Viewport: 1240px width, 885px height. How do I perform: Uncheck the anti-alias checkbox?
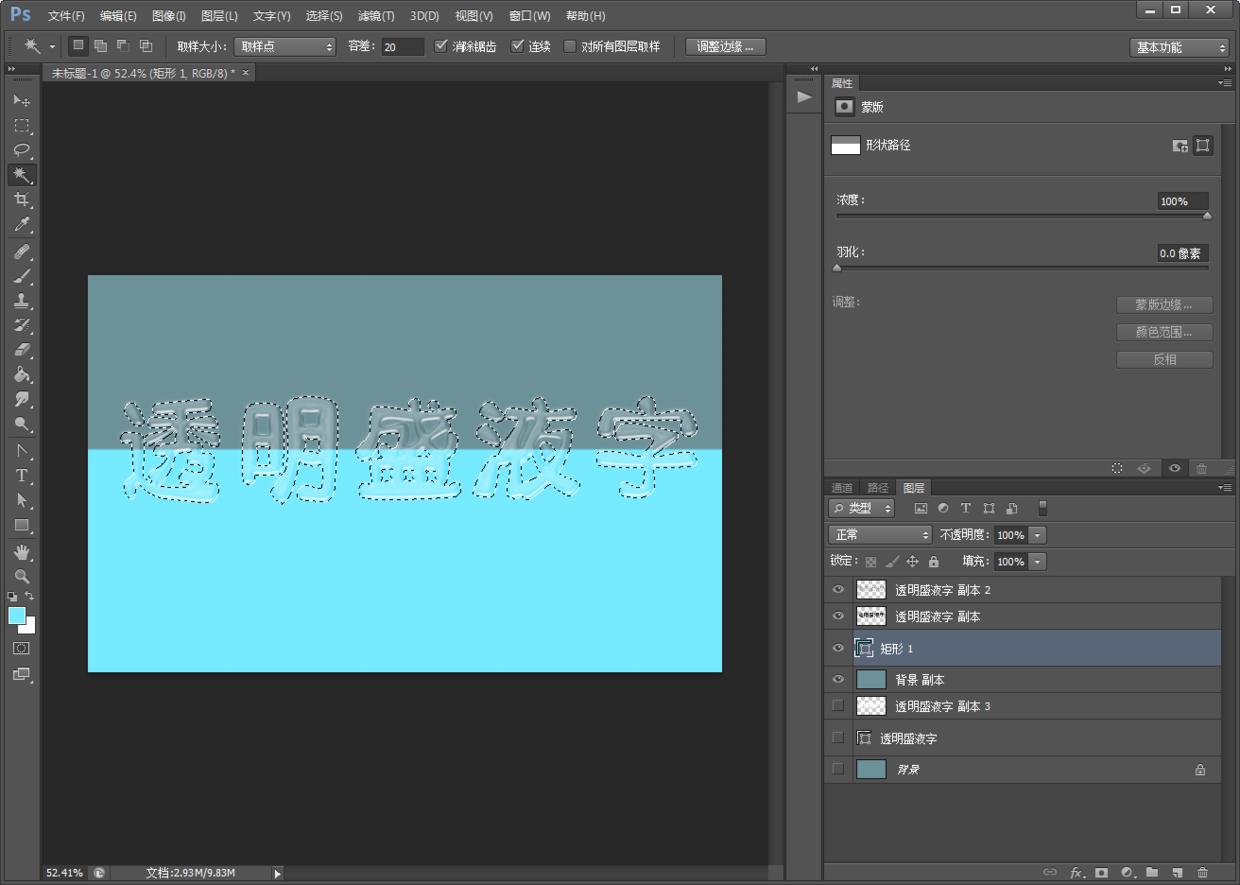click(441, 46)
